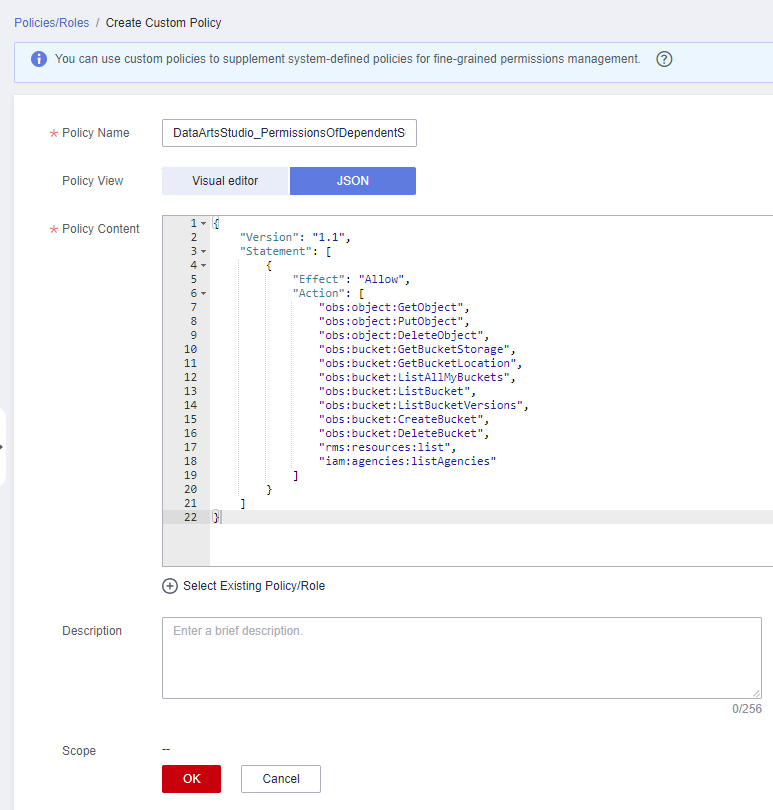
Task: Click the "obs:bucket:ListBucket" line 13
Action: pyautogui.click(x=397, y=391)
